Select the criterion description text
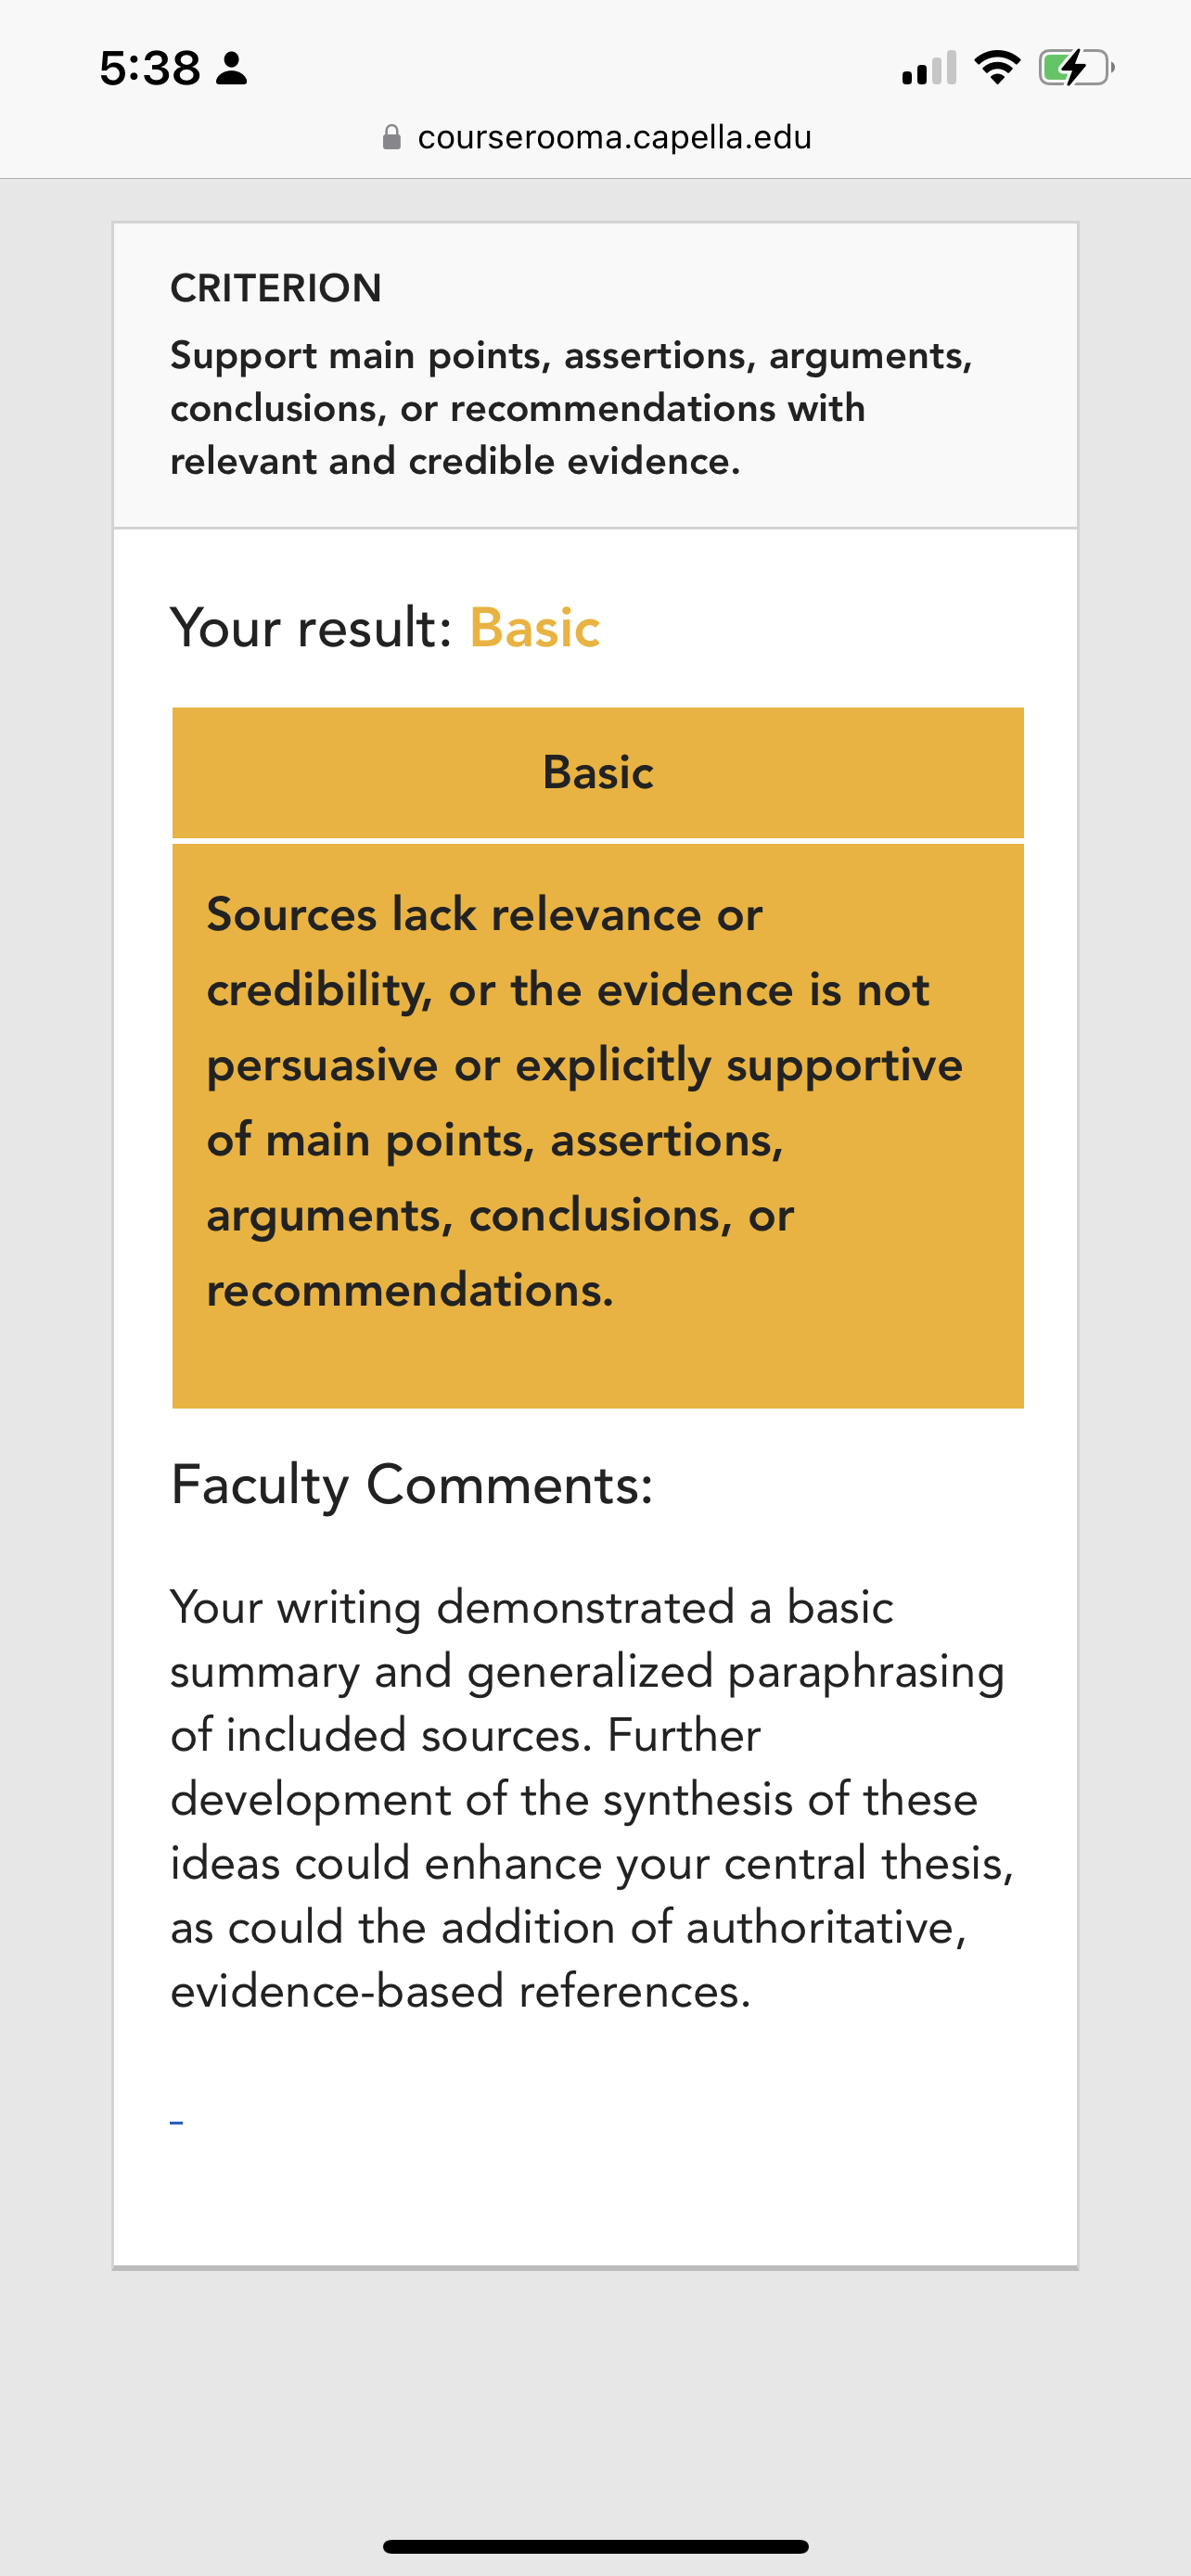This screenshot has width=1191, height=2576. (x=571, y=408)
